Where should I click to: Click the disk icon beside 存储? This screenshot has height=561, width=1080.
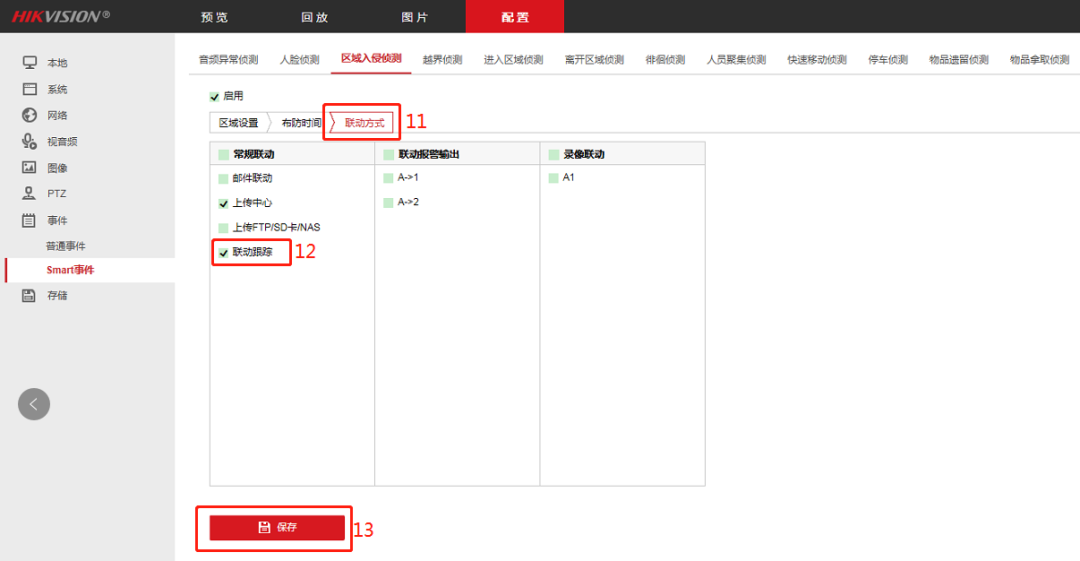pos(29,296)
